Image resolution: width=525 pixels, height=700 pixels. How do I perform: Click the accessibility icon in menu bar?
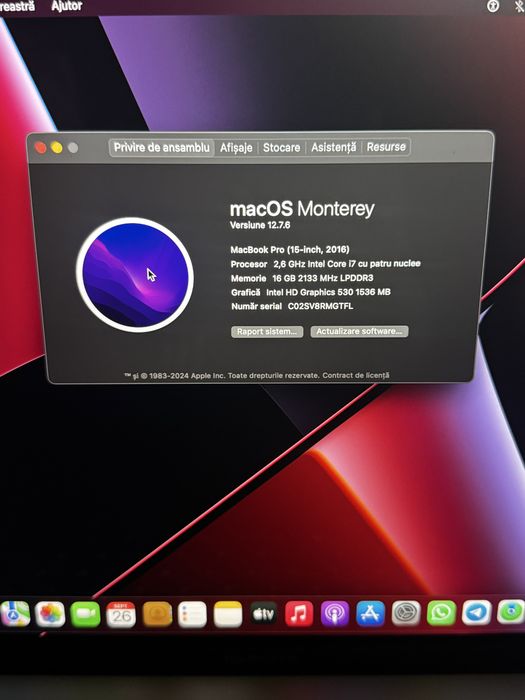[493, 6]
